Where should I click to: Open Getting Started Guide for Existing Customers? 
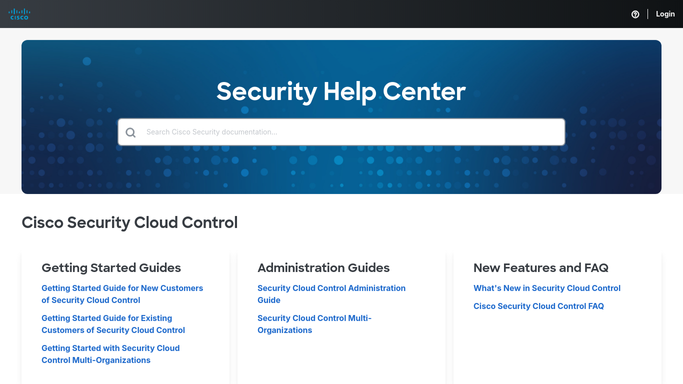(113, 324)
